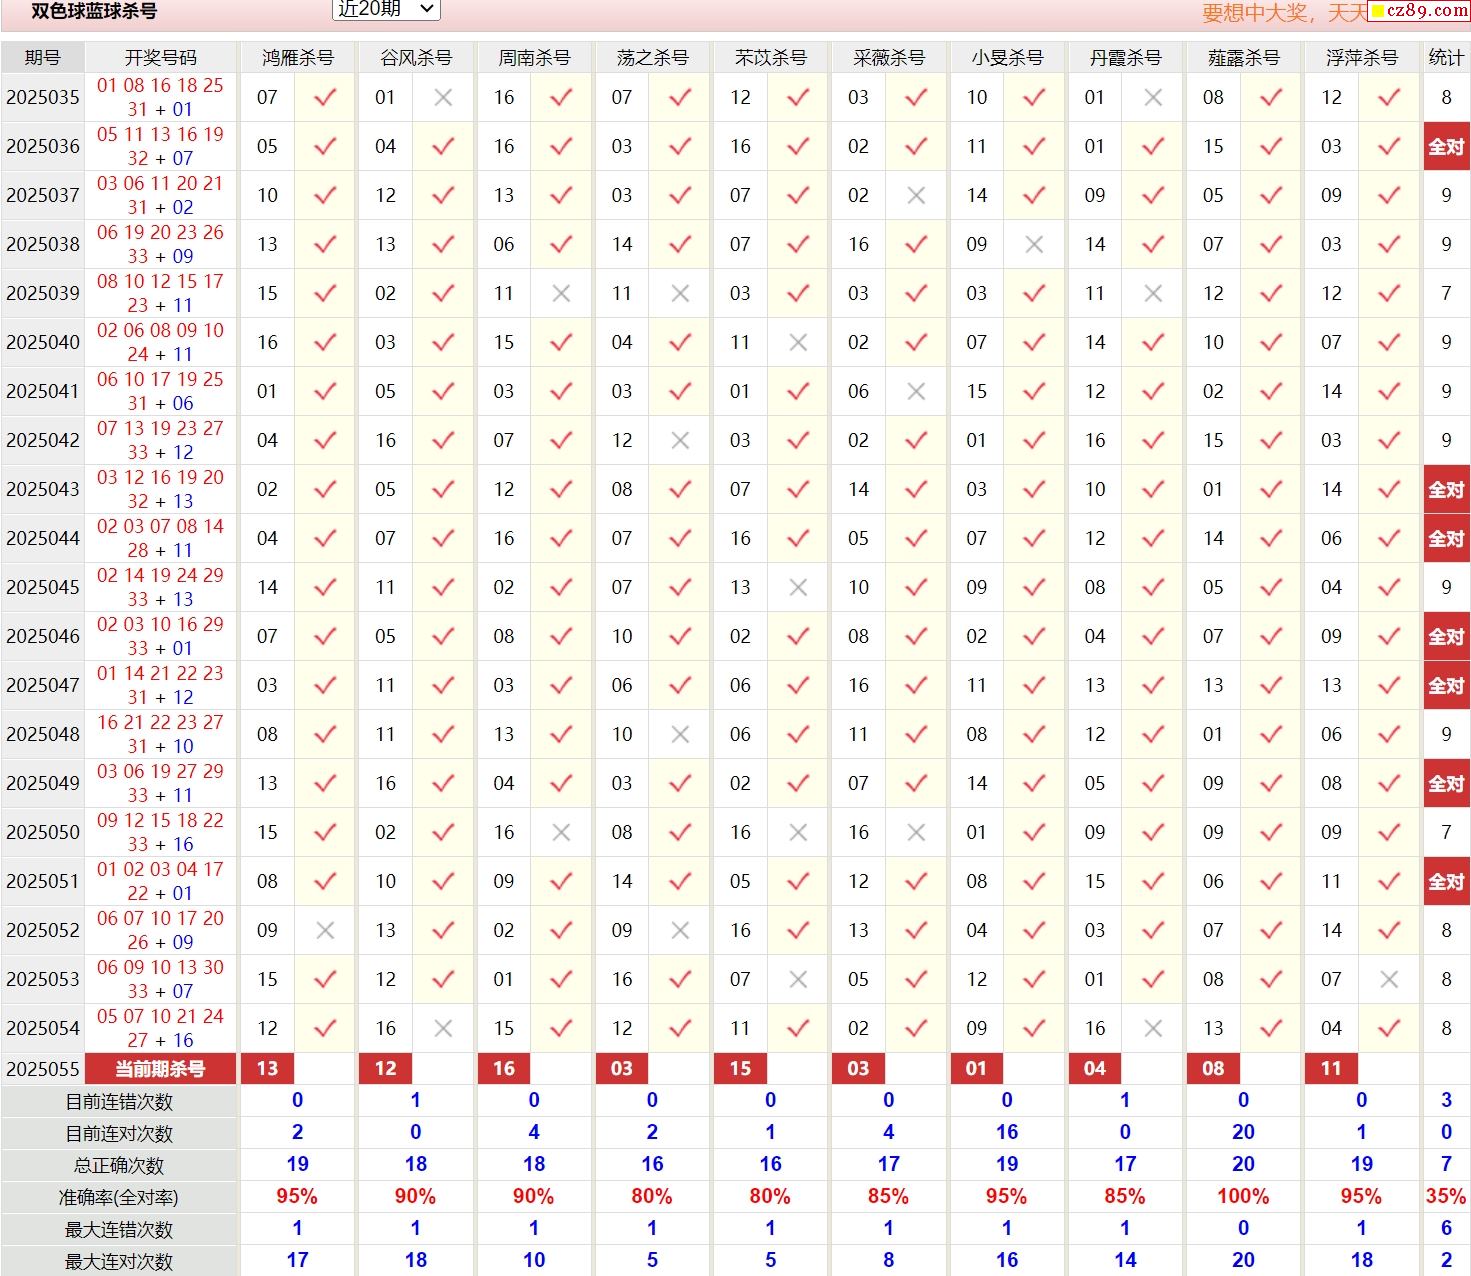Click the 期号 column header
The width and height of the screenshot is (1471, 1276).
[43, 58]
